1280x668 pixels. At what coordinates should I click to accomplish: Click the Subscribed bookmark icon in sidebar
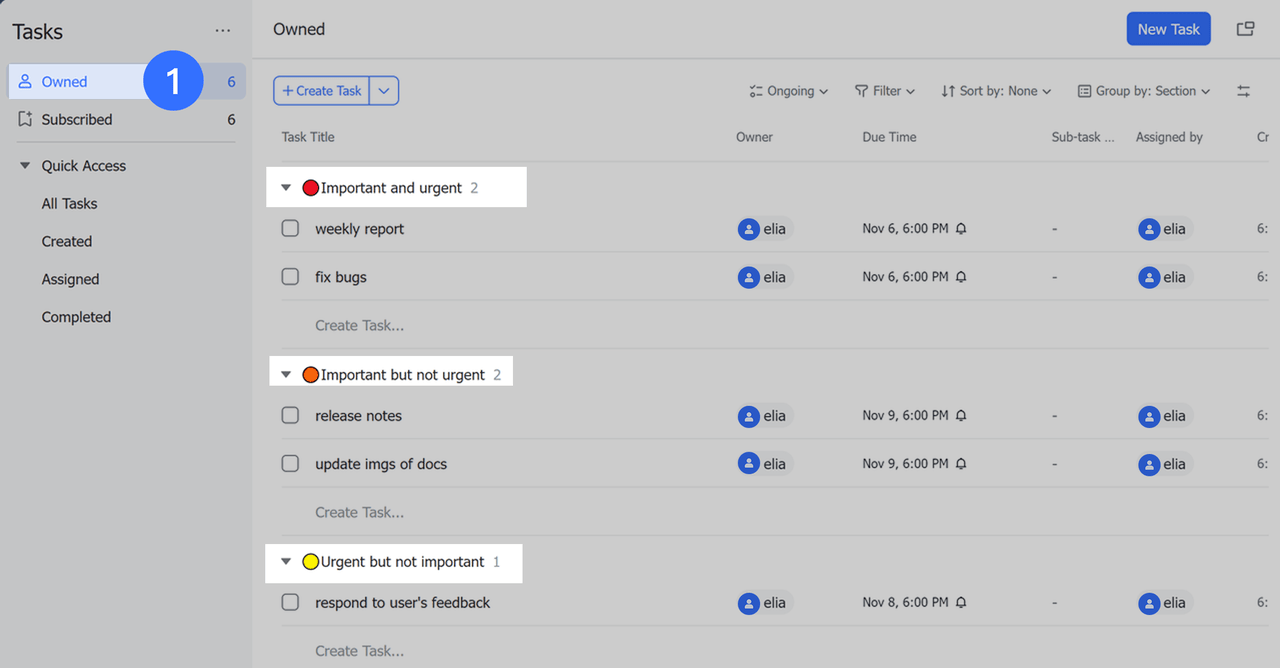[x=26, y=119]
